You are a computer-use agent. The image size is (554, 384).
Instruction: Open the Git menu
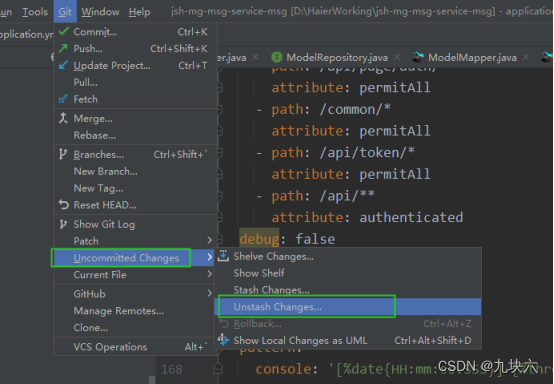tap(65, 12)
